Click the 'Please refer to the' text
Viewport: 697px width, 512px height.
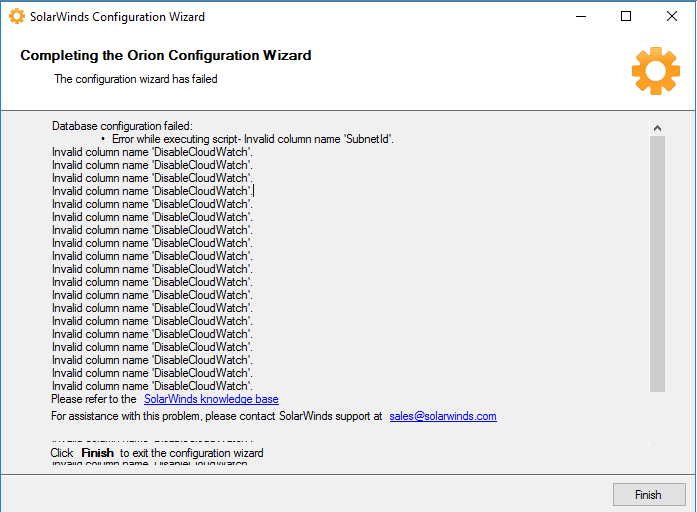[94, 399]
